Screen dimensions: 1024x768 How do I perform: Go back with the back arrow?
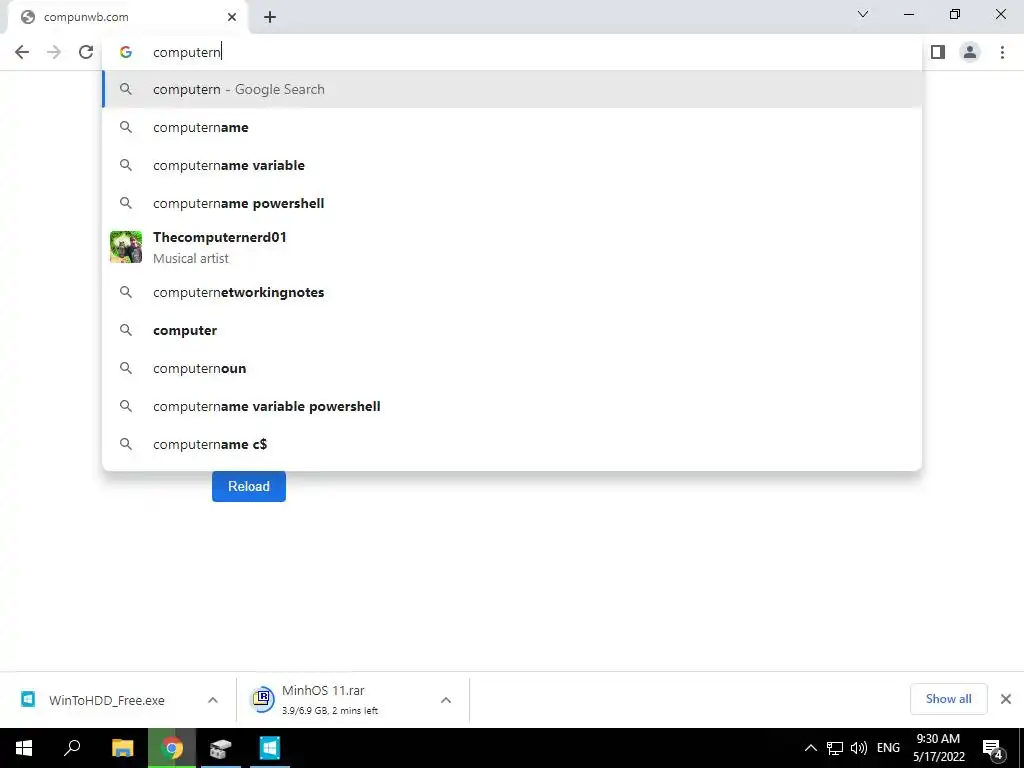[x=22, y=52]
